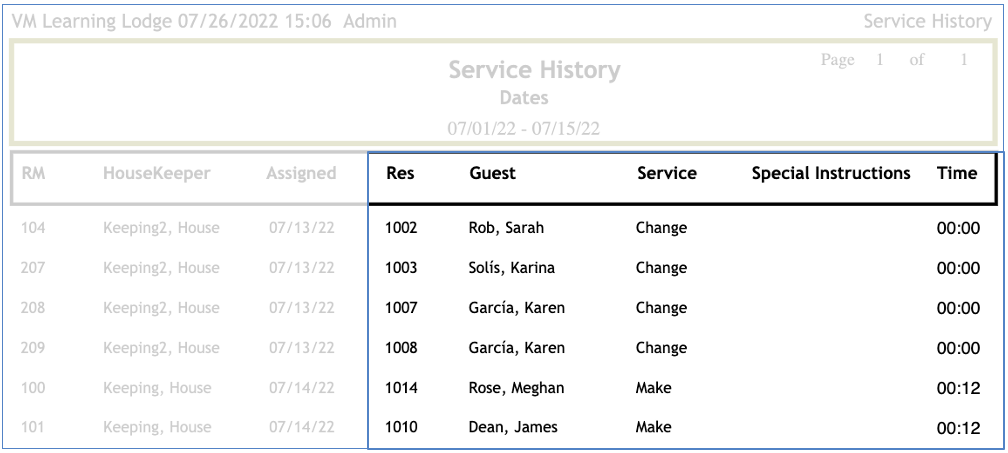Viewport: 1008px width, 453px height.
Task: Click guest name Solís, Karina
Action: (511, 268)
